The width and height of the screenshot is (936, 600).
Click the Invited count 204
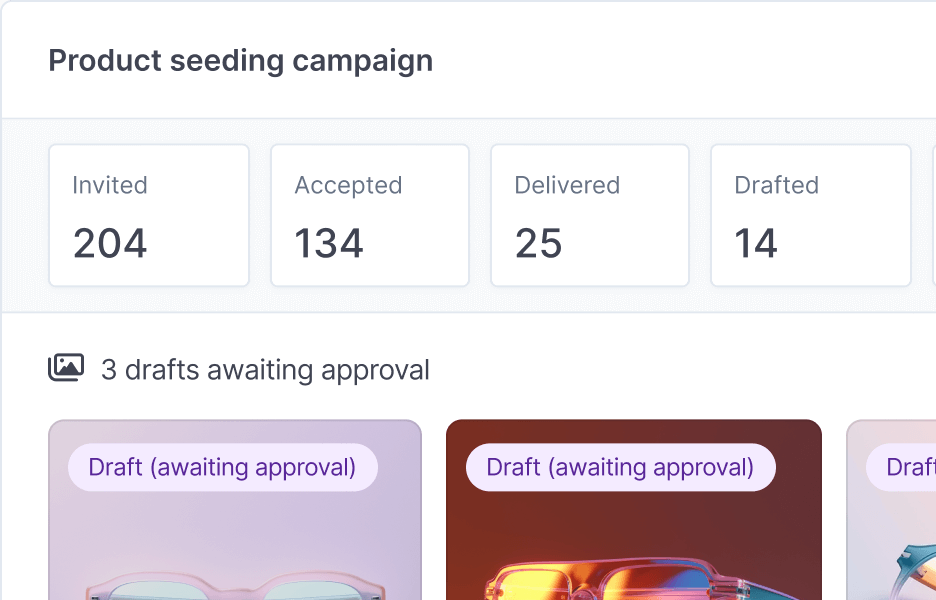click(110, 244)
